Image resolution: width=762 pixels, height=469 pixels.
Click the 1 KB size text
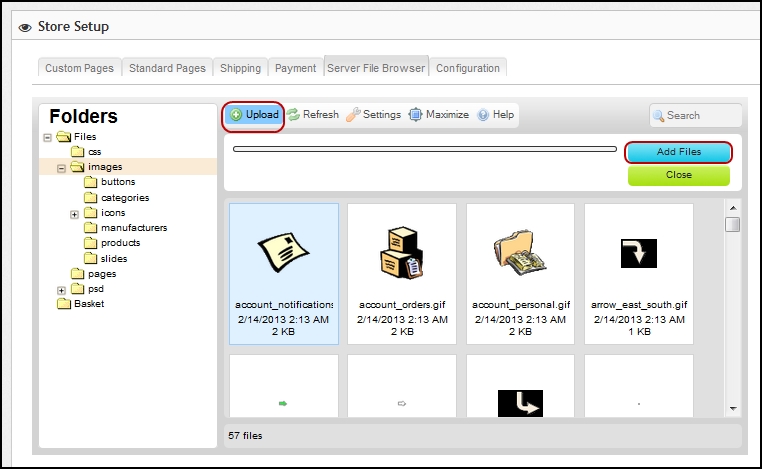pos(639,331)
